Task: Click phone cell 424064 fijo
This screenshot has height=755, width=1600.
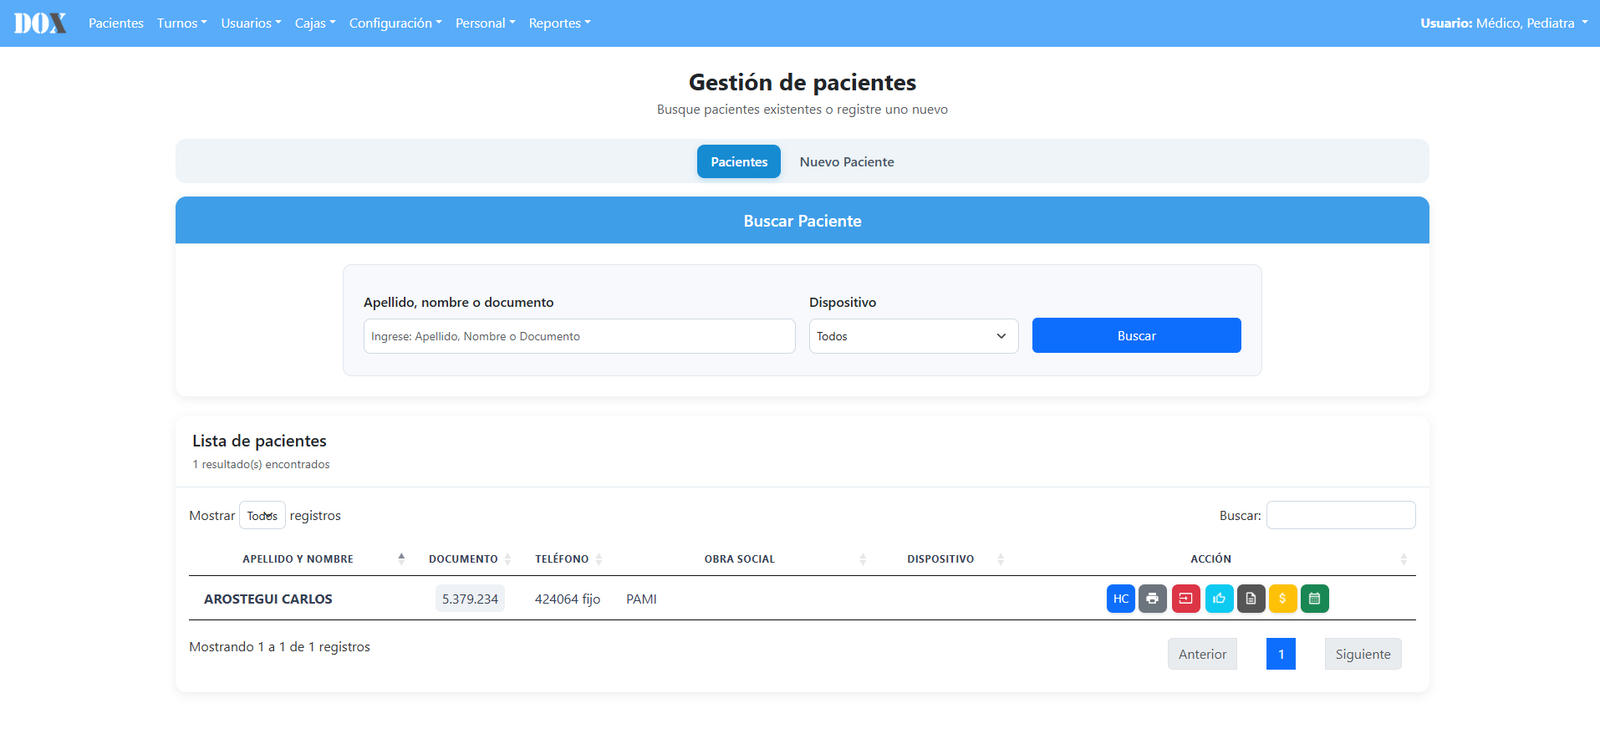Action: [568, 599]
